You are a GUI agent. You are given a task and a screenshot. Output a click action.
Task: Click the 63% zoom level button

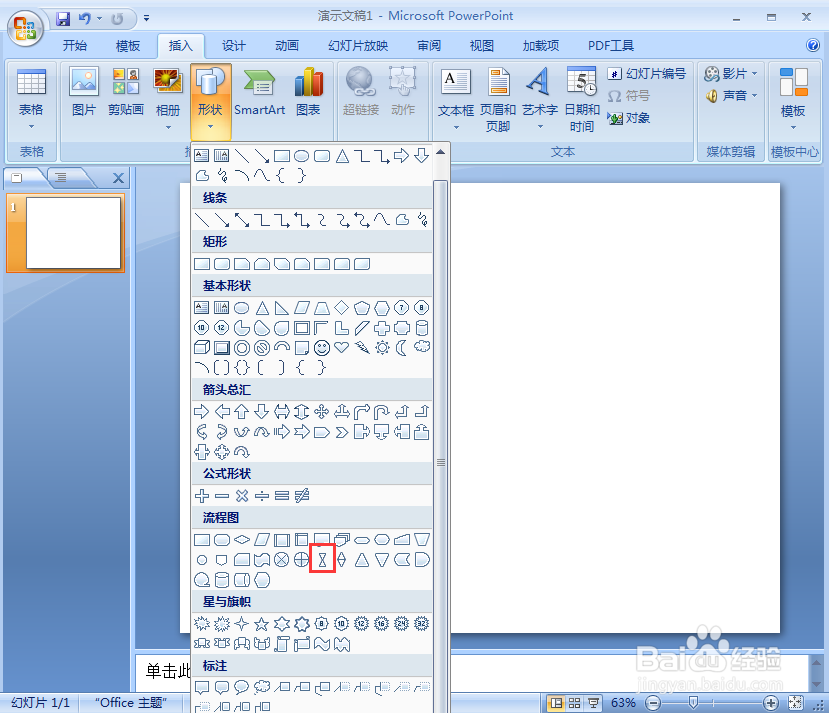623,703
